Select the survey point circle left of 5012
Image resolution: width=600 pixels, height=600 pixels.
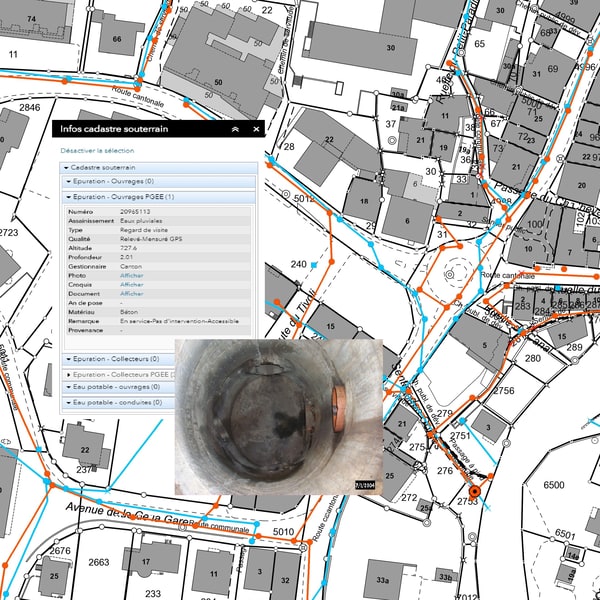285,194
